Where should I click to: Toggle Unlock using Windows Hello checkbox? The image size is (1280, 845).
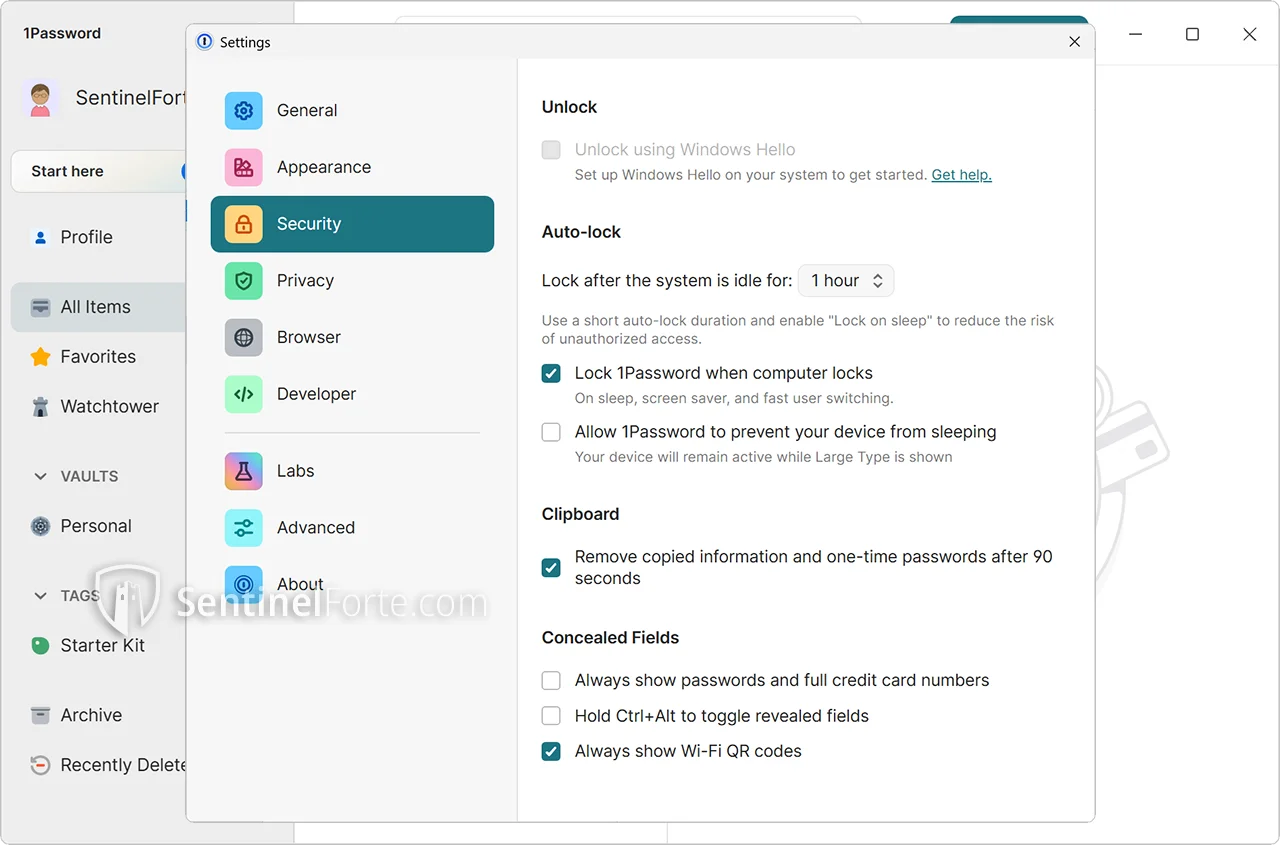pos(551,150)
